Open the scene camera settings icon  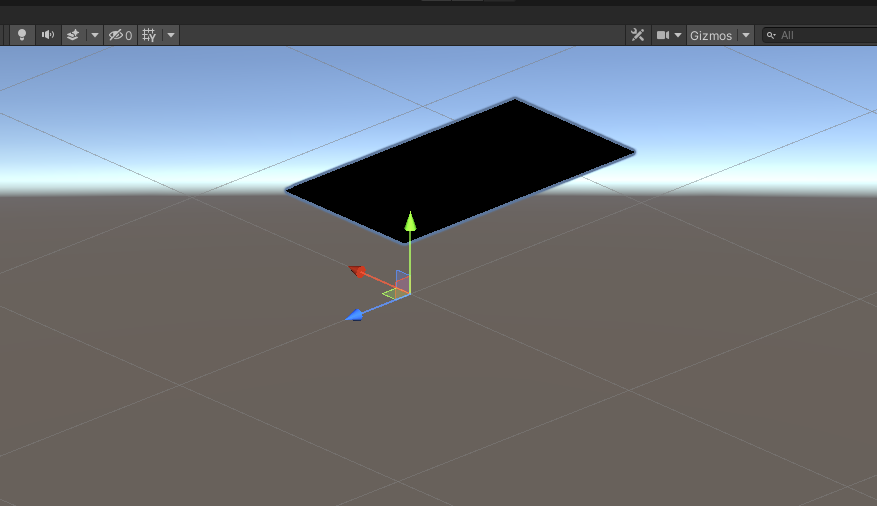[x=663, y=35]
